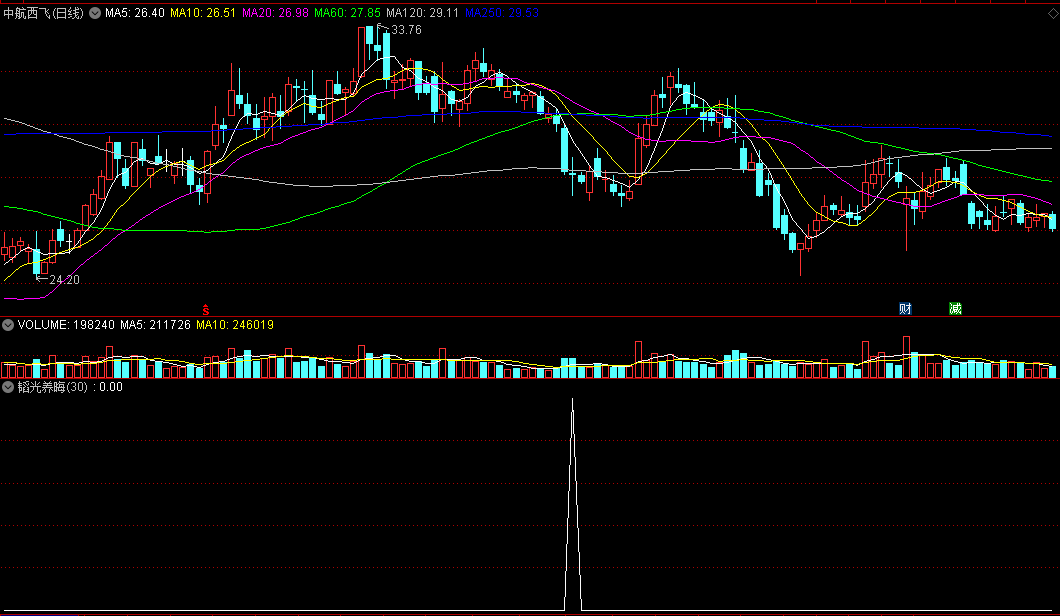
Task: Open the 财 financial report marker
Action: click(905, 309)
